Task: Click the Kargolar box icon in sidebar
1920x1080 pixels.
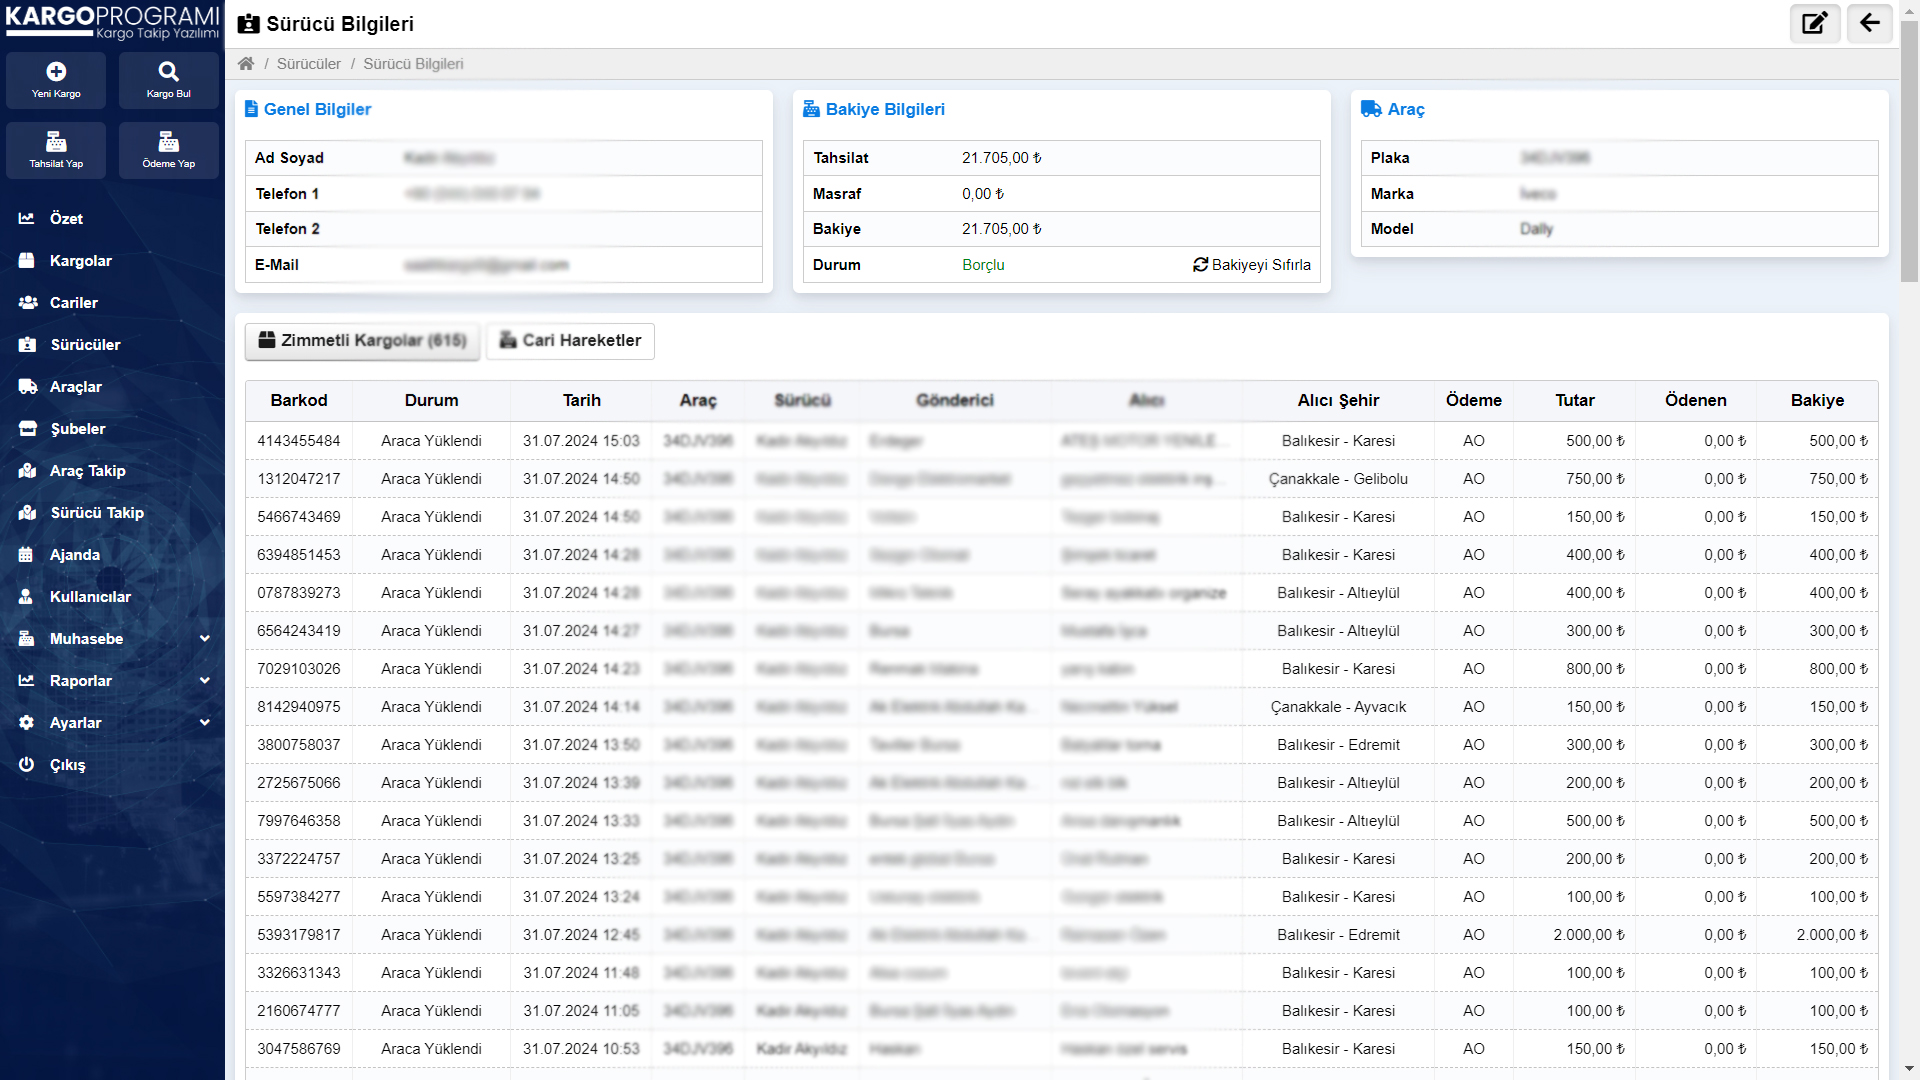Action: [x=27, y=260]
